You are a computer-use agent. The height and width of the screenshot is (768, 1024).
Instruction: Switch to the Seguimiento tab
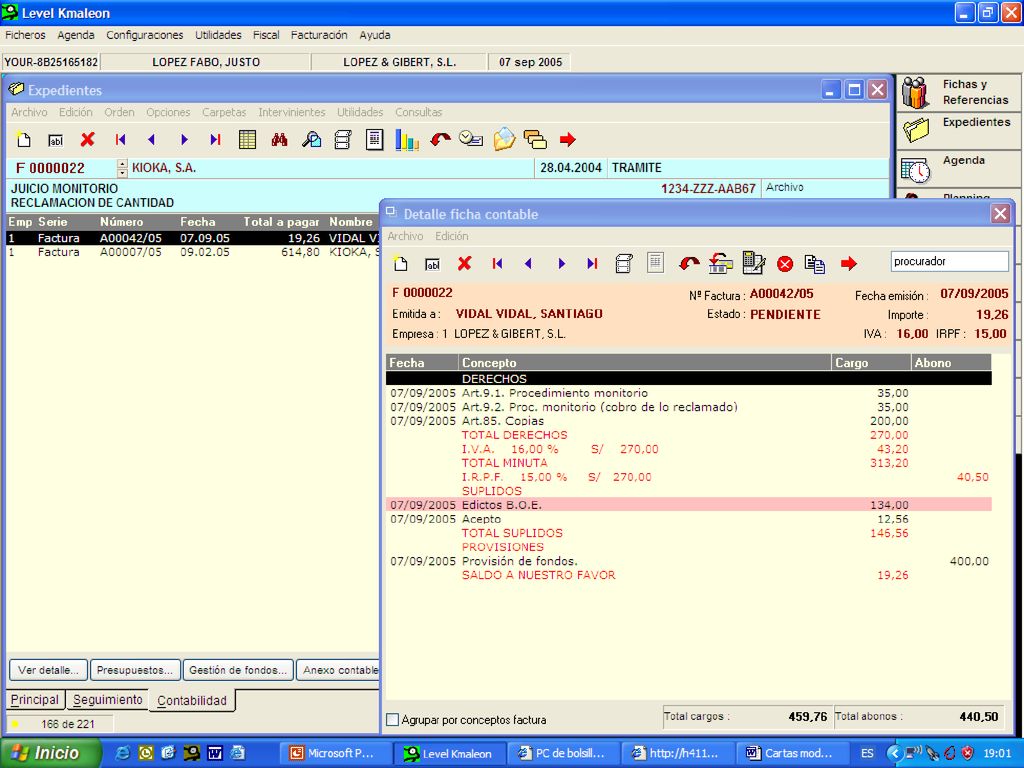pos(108,700)
